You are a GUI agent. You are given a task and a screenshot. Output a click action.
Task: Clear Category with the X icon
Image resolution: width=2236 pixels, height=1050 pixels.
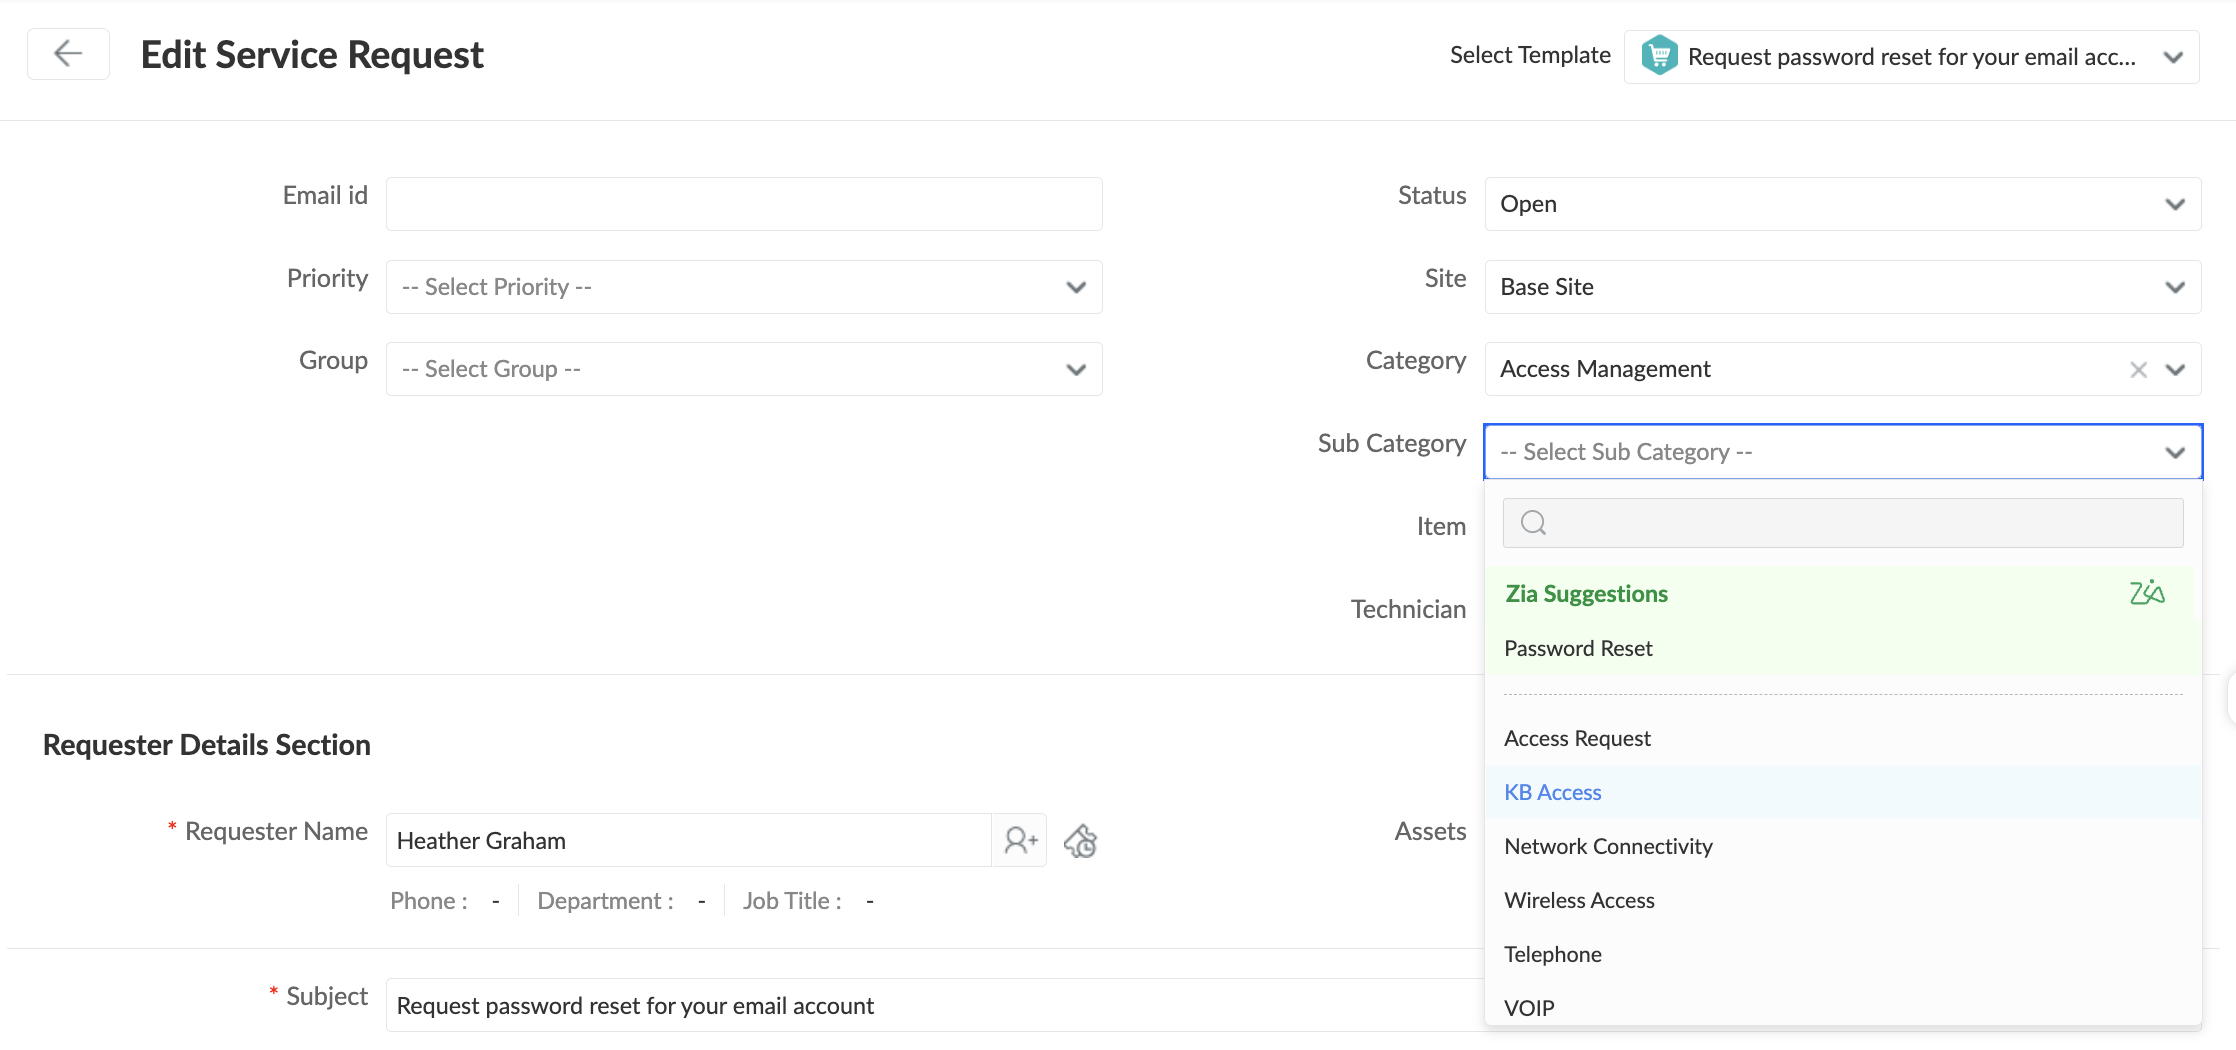2138,370
